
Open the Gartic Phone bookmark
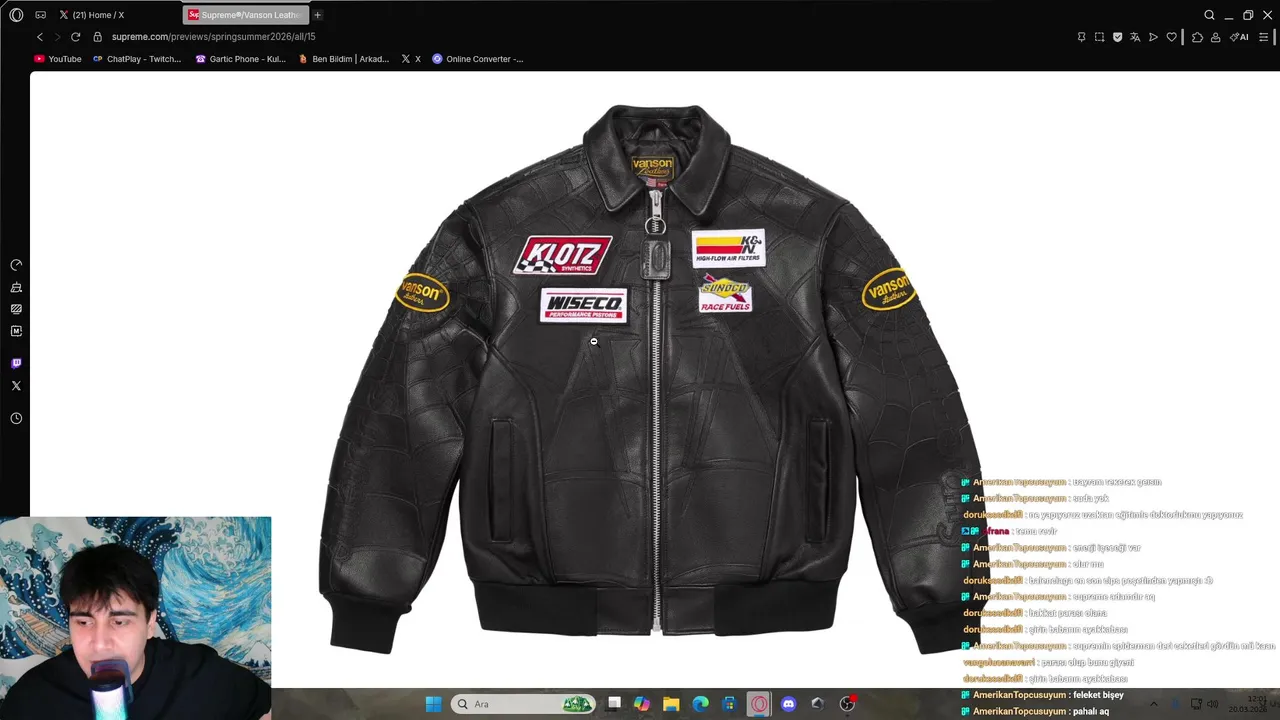click(x=240, y=59)
